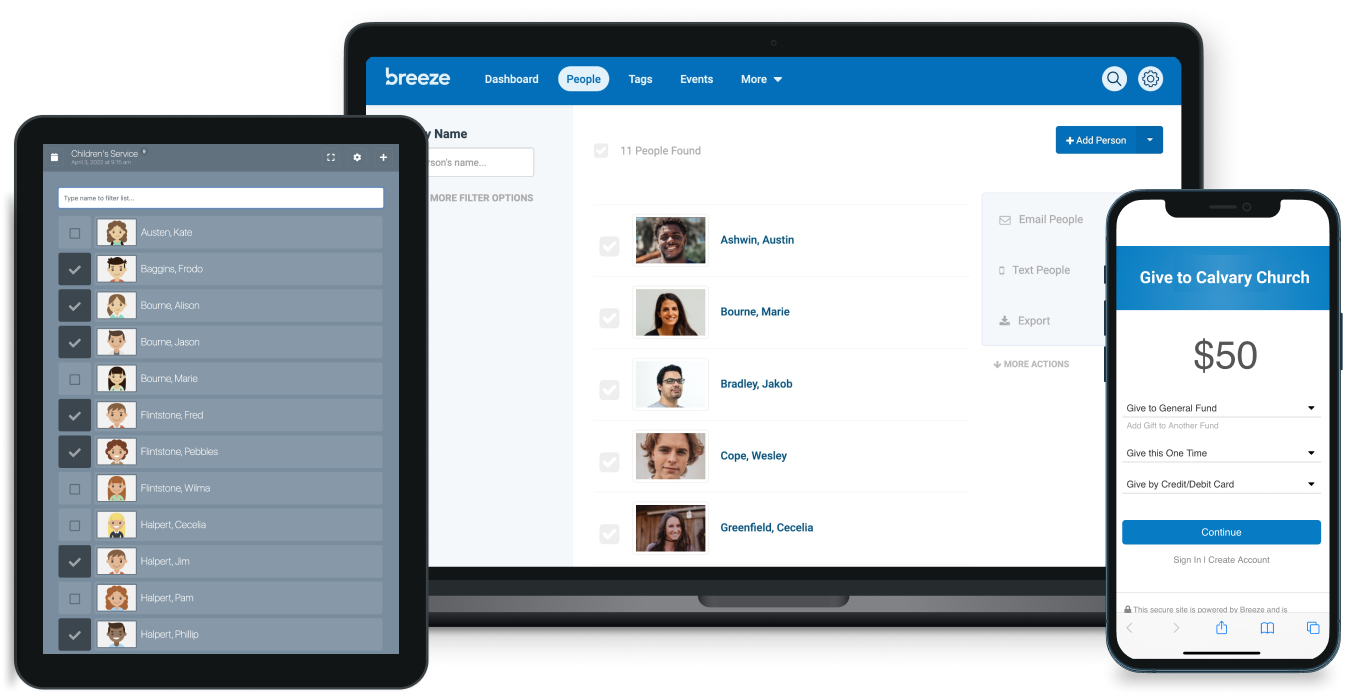
Task: Click Children's Service title on tablet
Action: tap(105, 154)
